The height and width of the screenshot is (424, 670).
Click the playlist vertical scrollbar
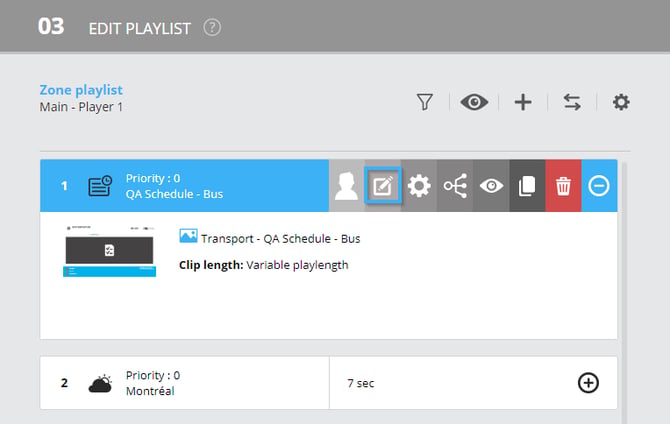[624, 293]
